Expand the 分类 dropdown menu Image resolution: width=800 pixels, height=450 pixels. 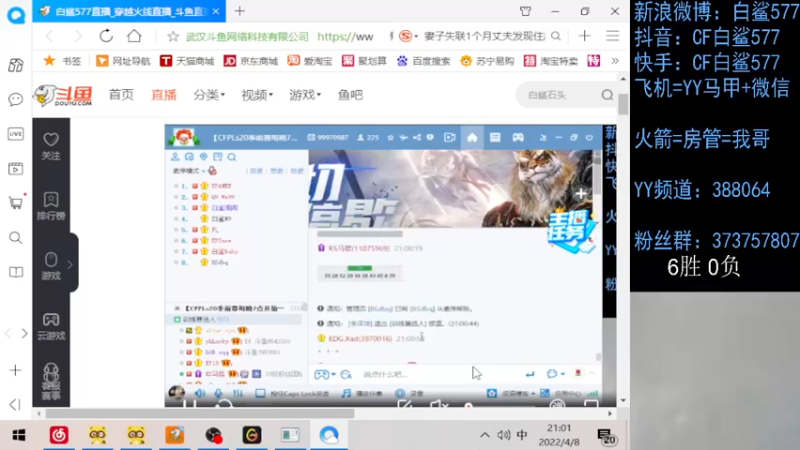click(209, 95)
